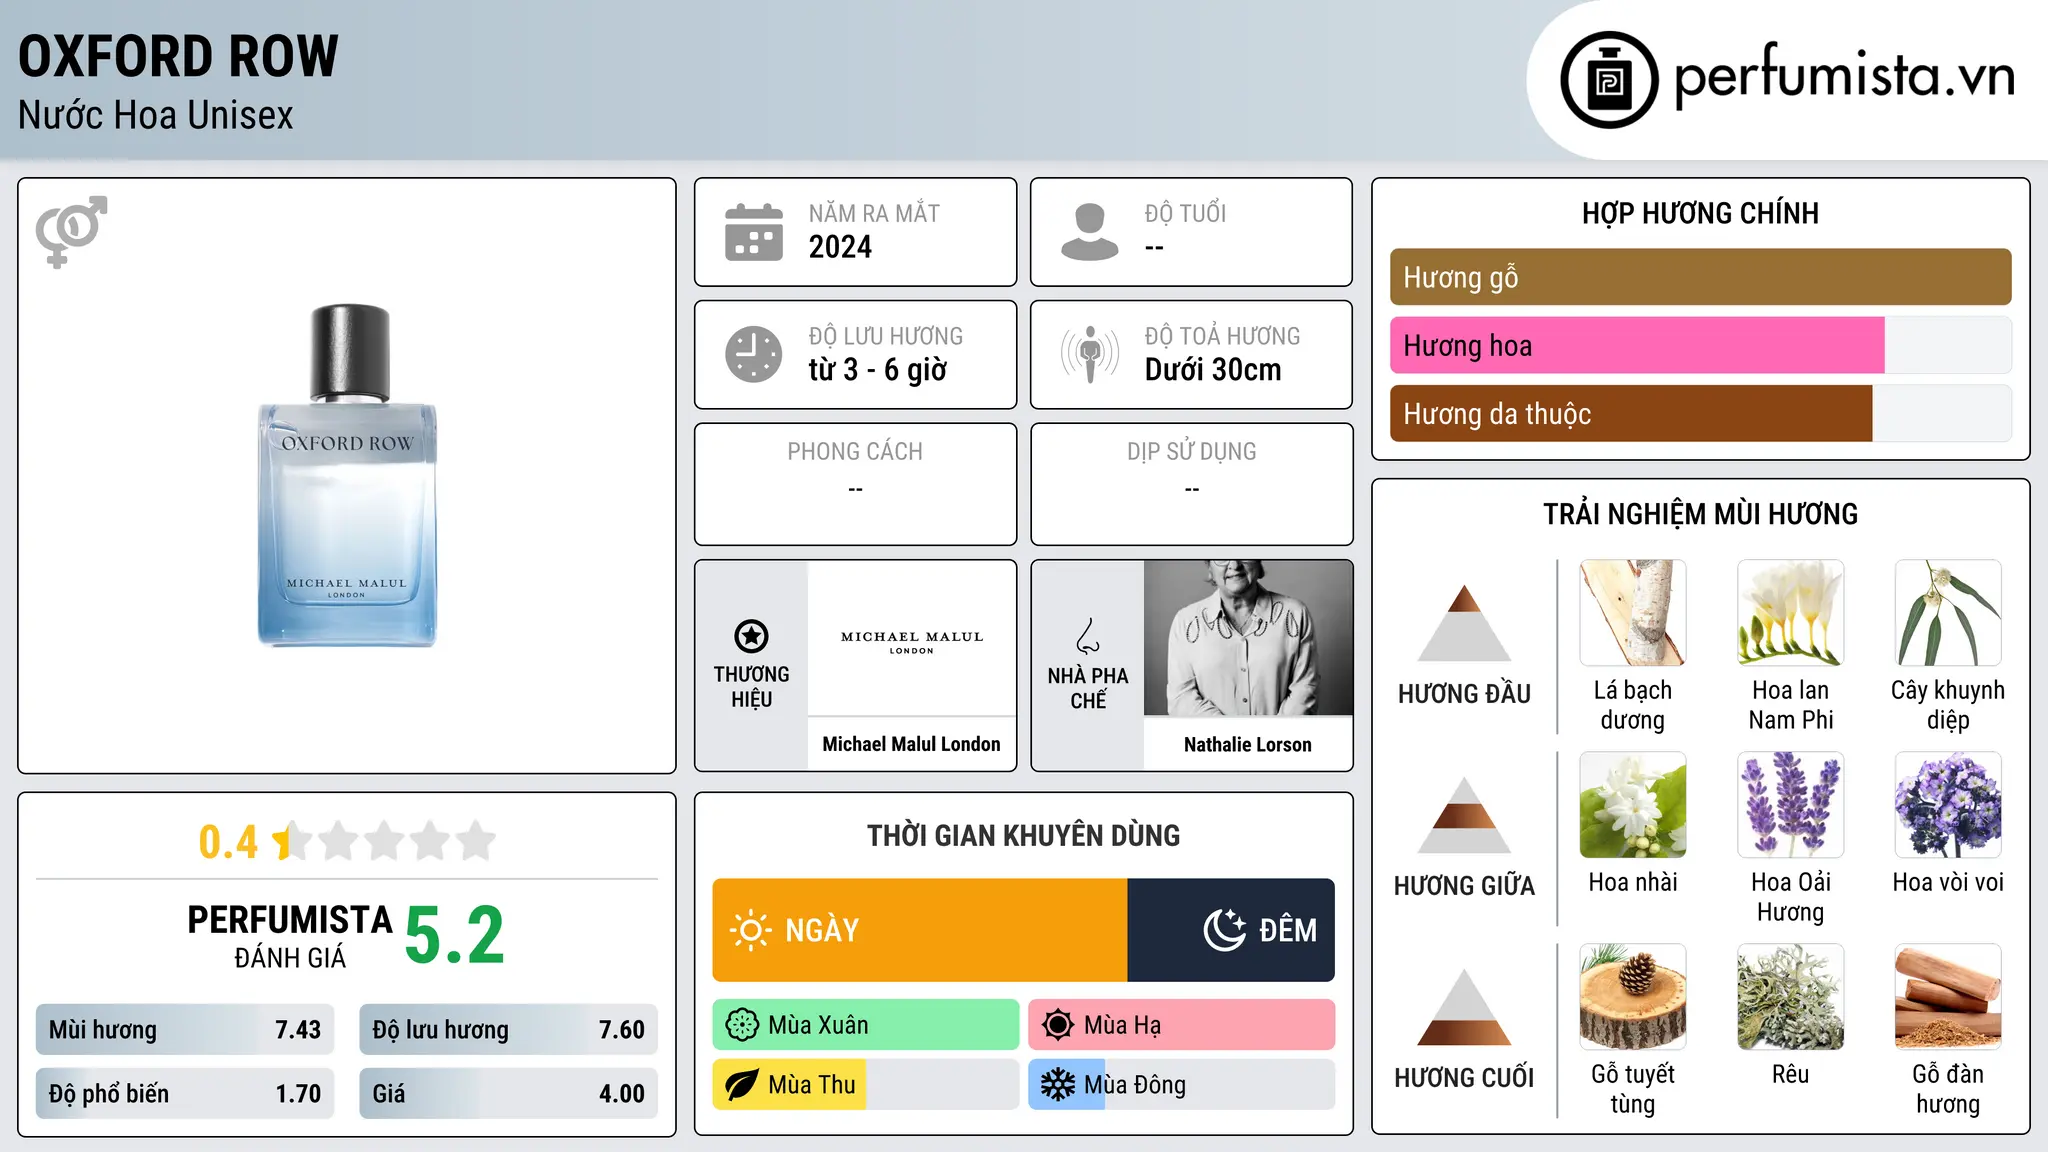Click the Hương hoa accord bar
This screenshot has width=2048, height=1152.
pos(1700,345)
